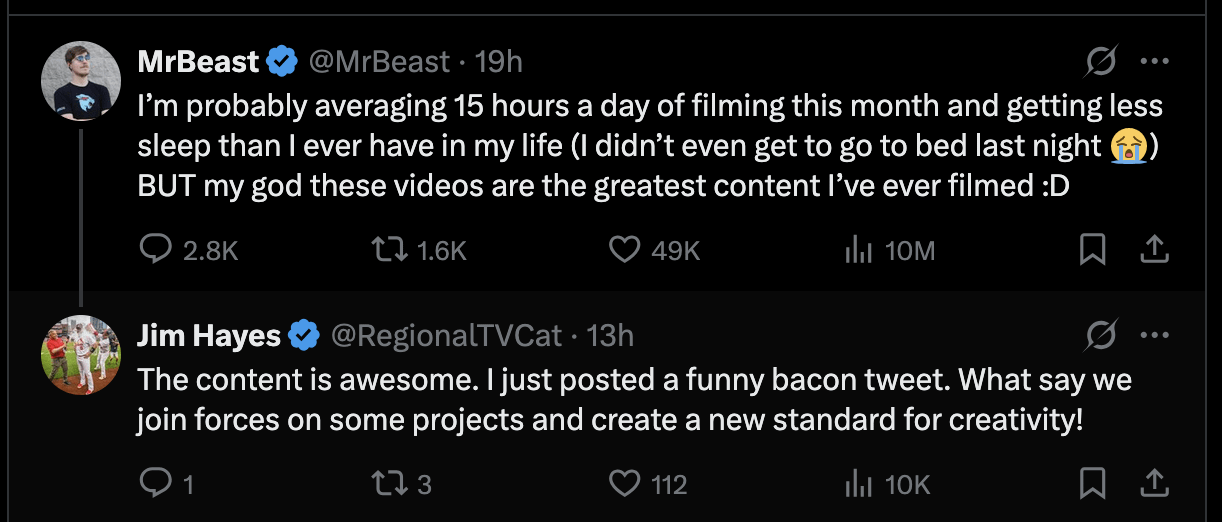Reply to Jim Hayes' tweet
Image resolution: width=1222 pixels, height=522 pixels.
pos(155,484)
